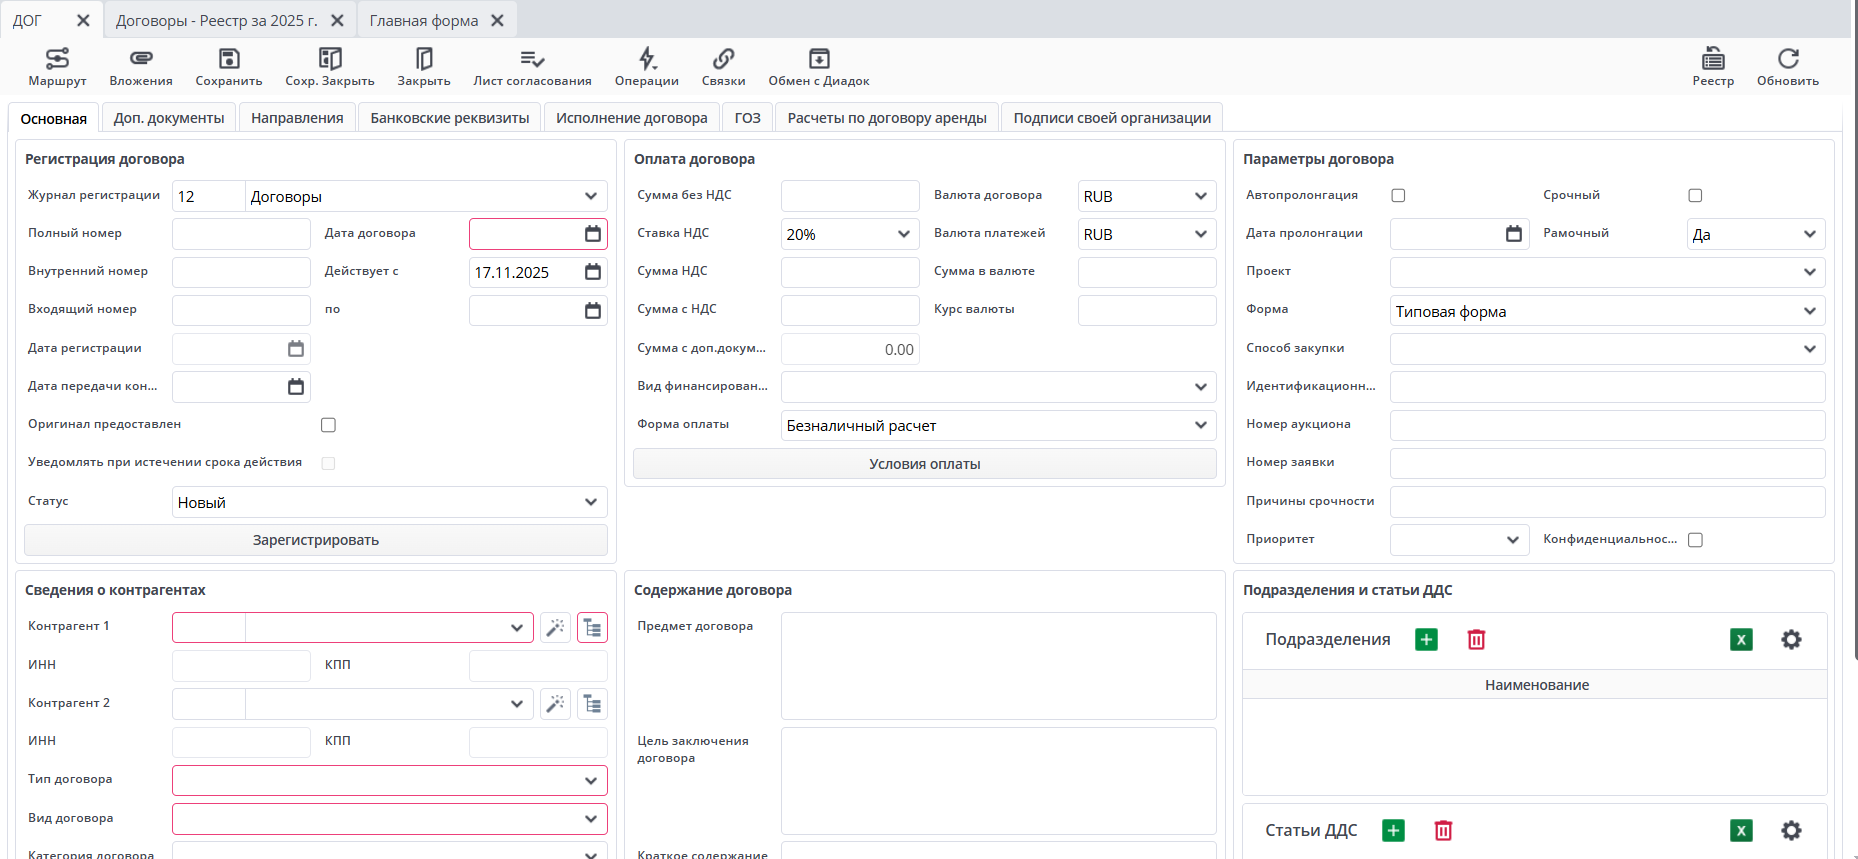Expand the Ставка НДС dropdown
1858x859 pixels.
point(903,234)
